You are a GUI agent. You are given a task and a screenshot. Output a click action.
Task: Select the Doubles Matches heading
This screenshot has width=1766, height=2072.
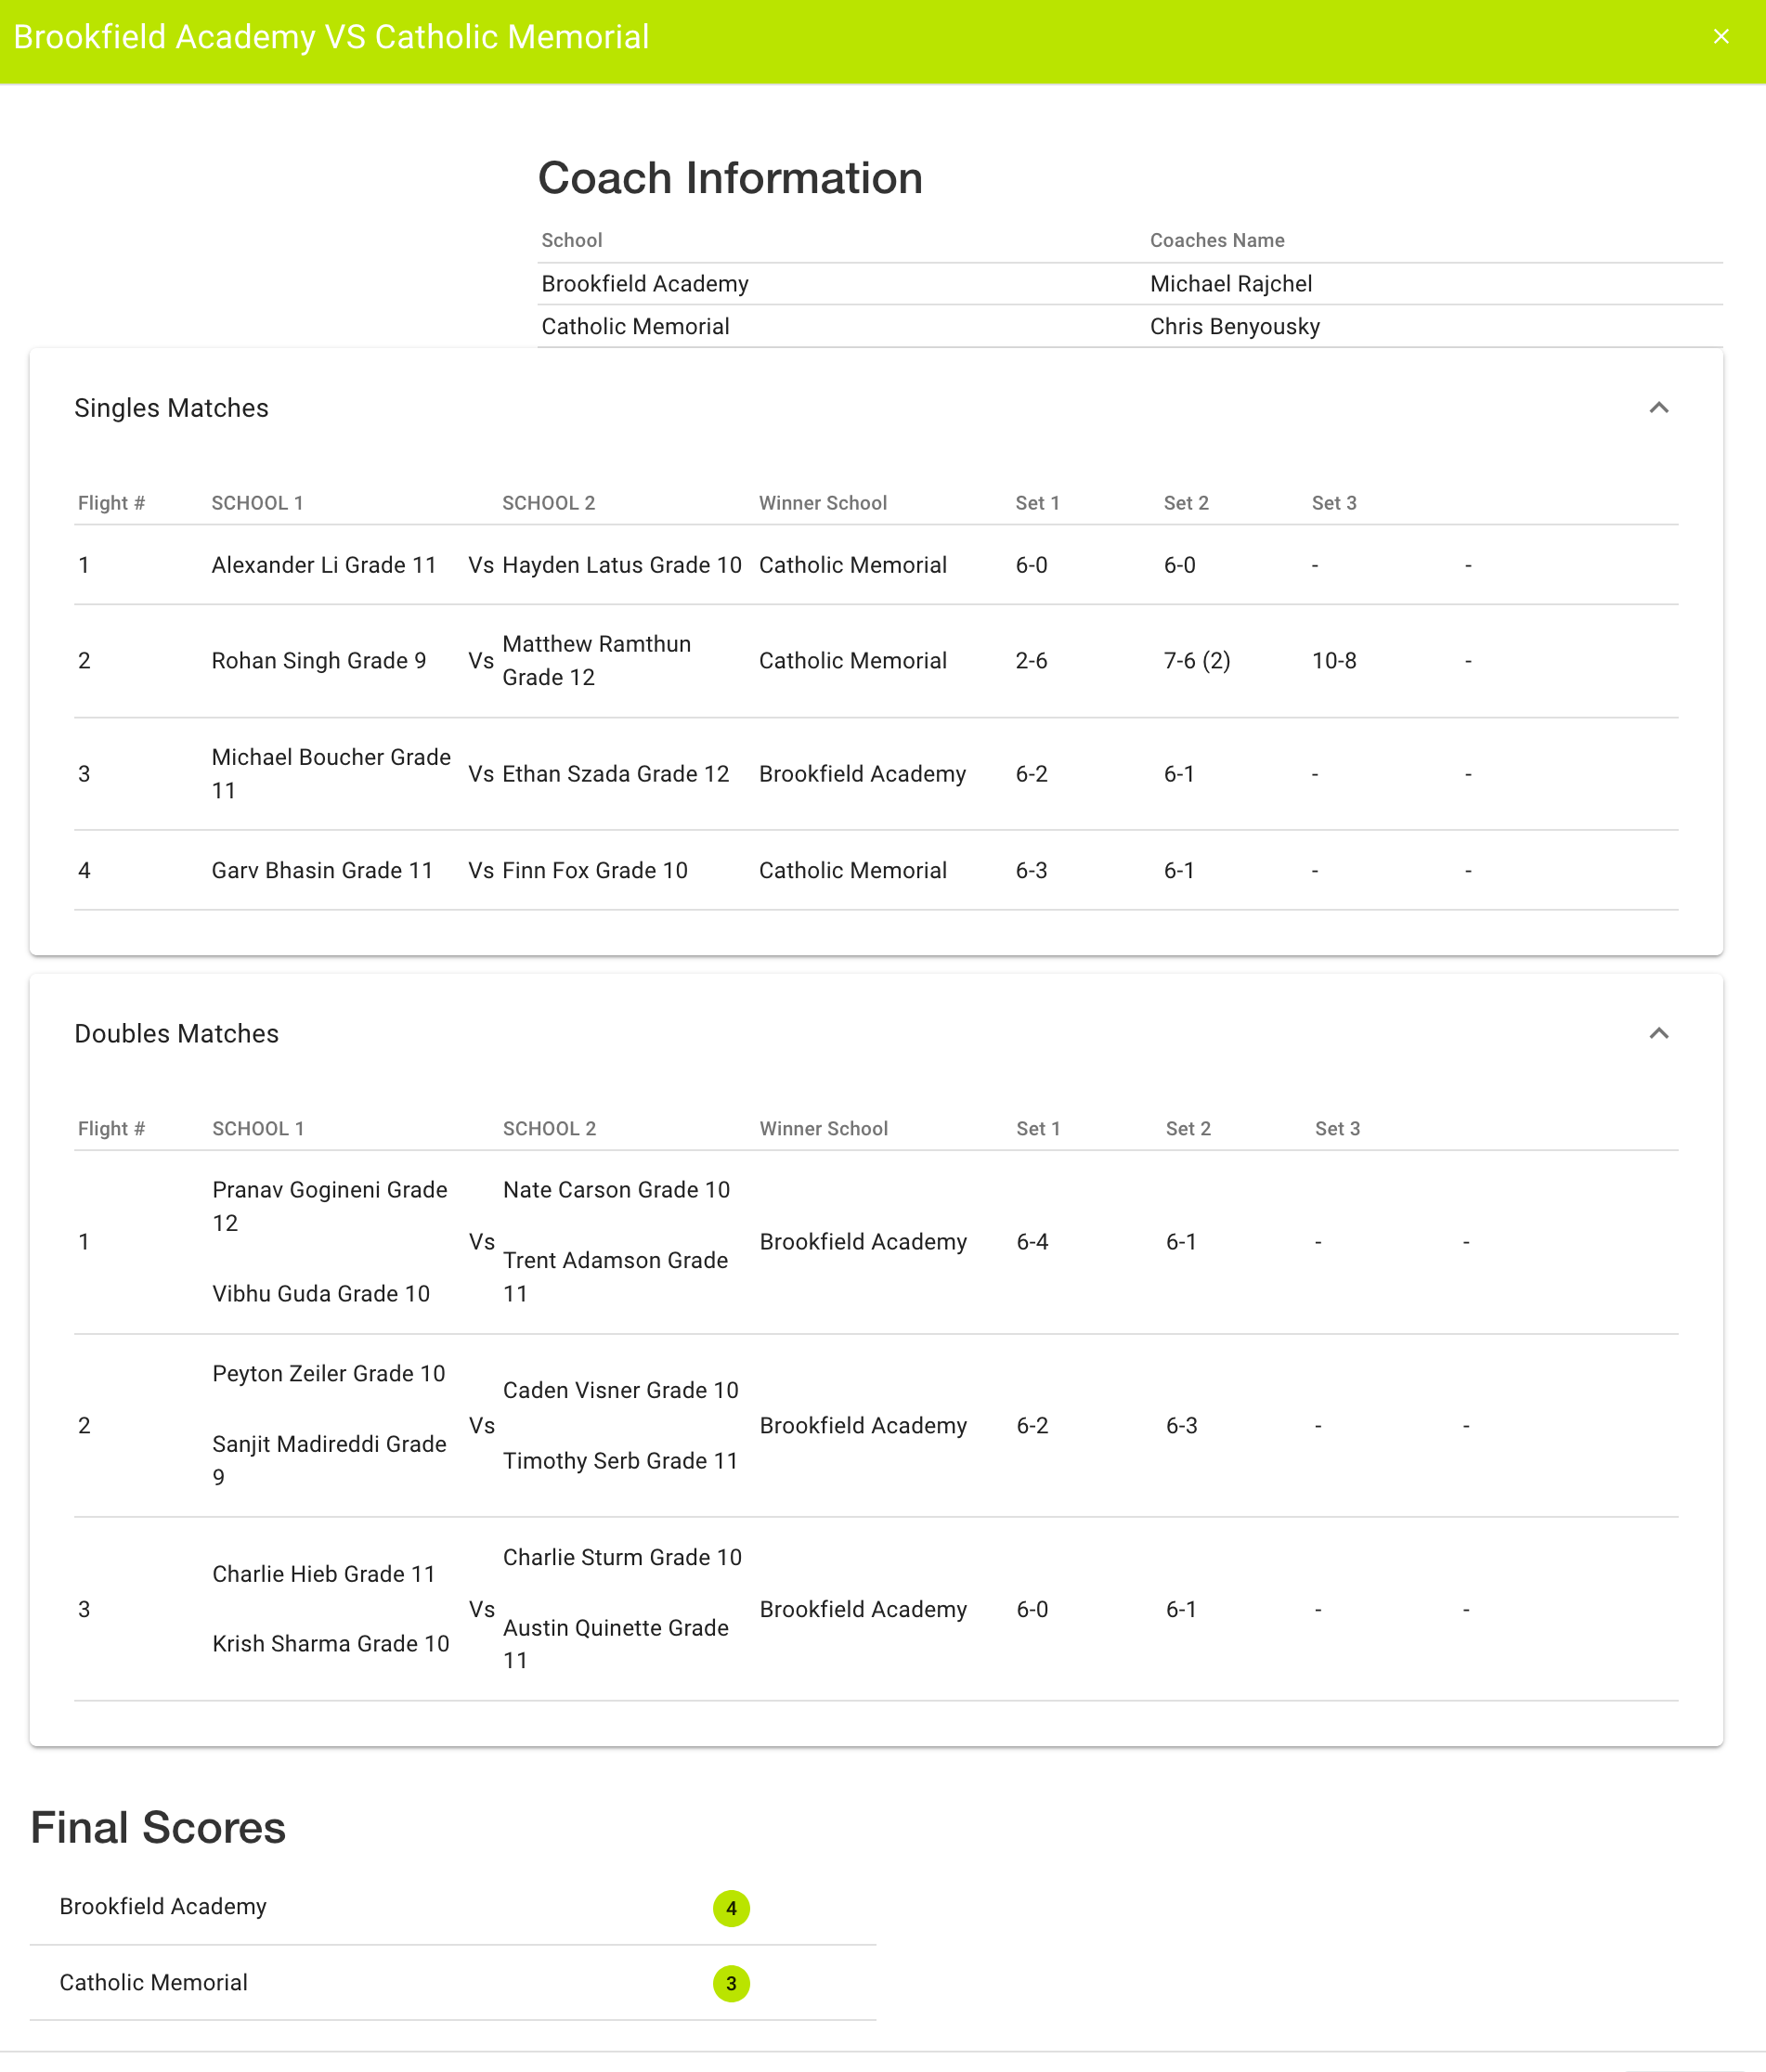176,1033
